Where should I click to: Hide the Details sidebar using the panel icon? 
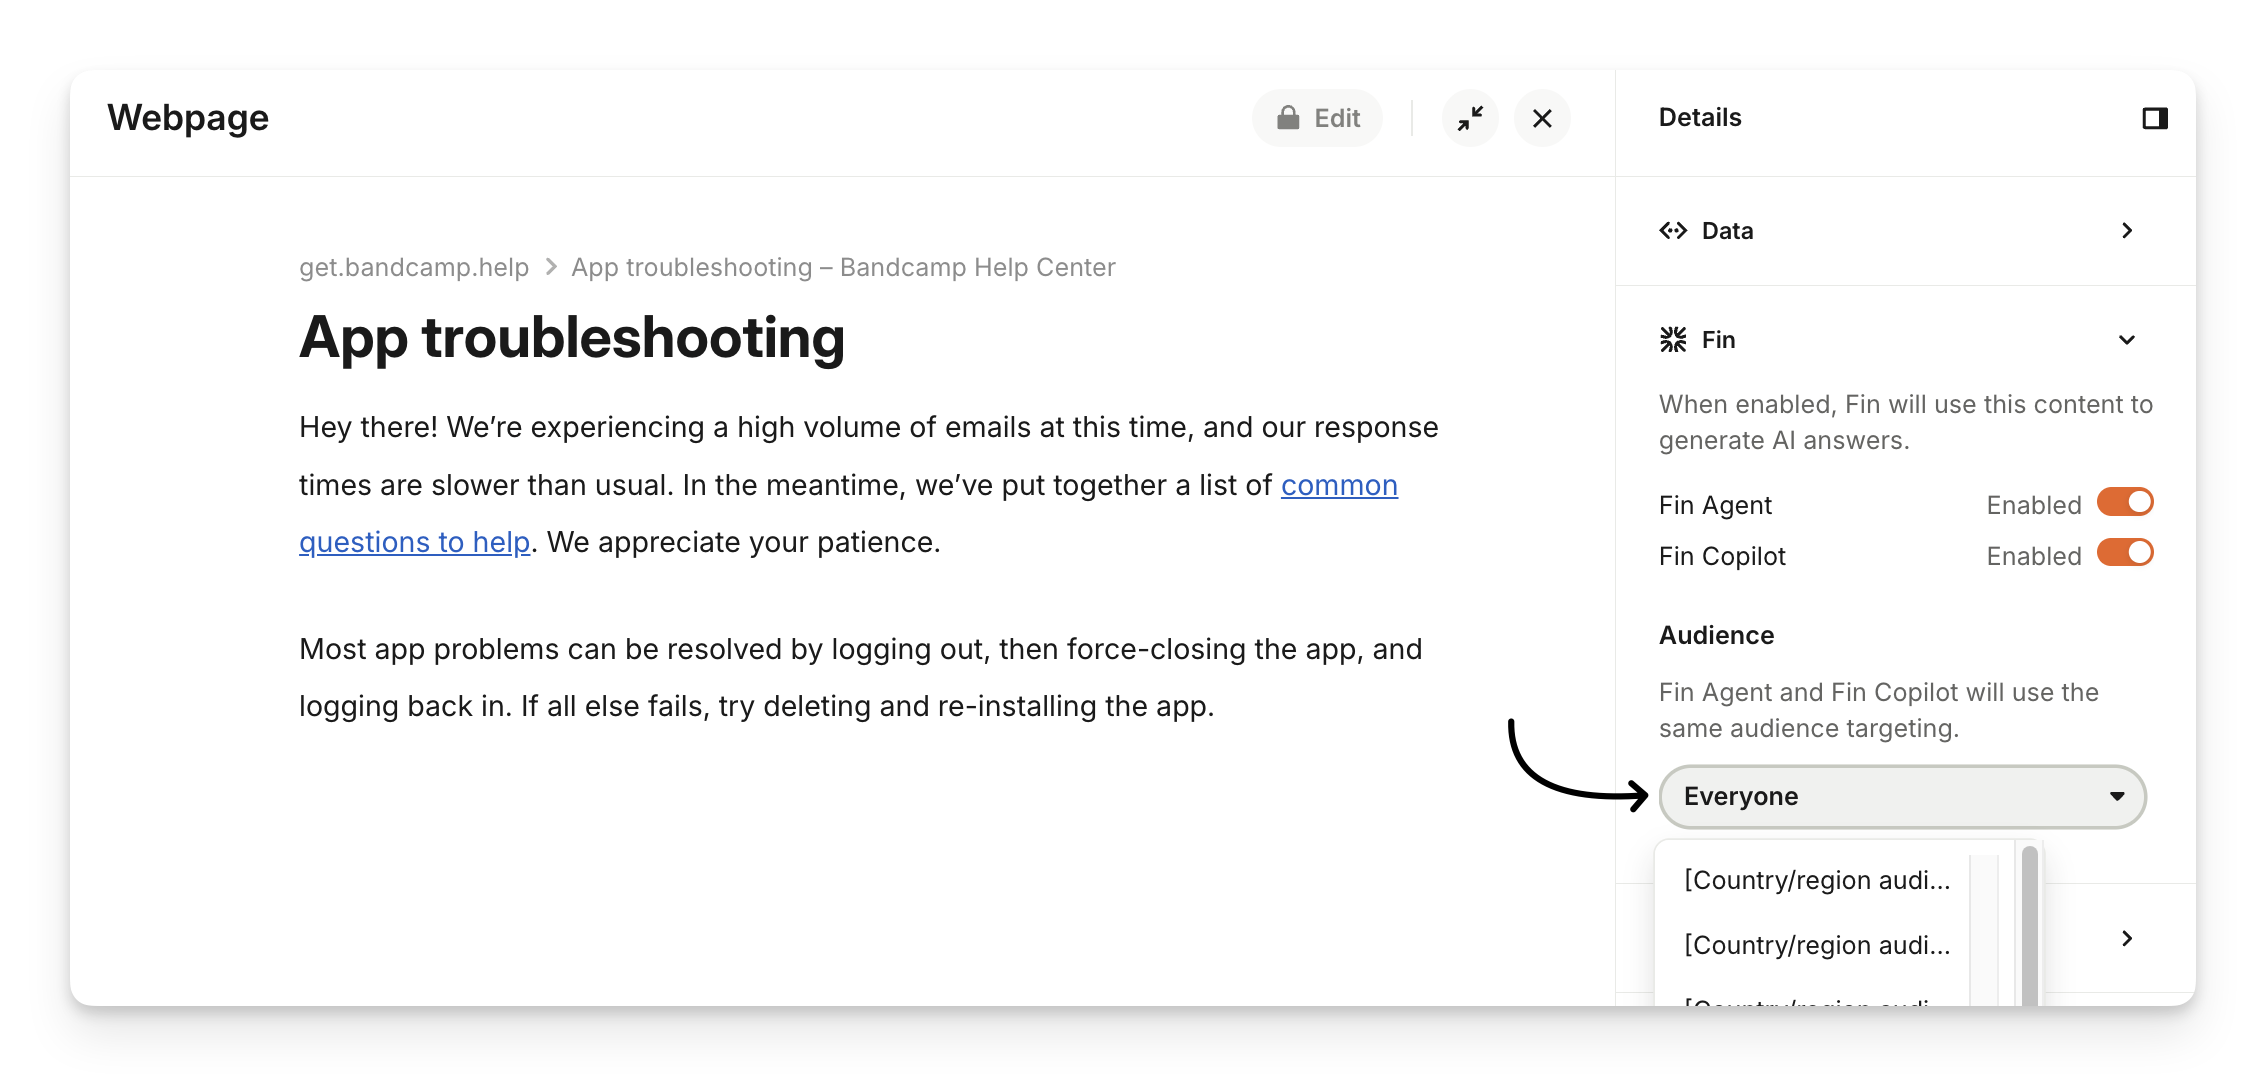tap(2155, 118)
